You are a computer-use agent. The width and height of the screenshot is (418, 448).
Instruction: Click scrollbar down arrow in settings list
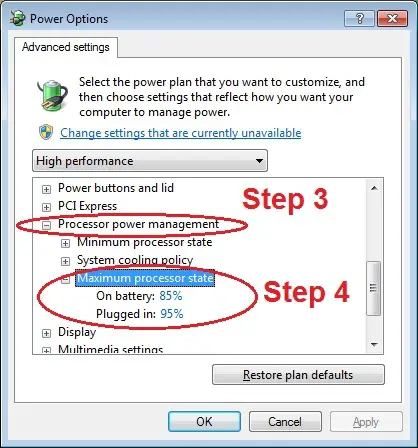tap(374, 344)
